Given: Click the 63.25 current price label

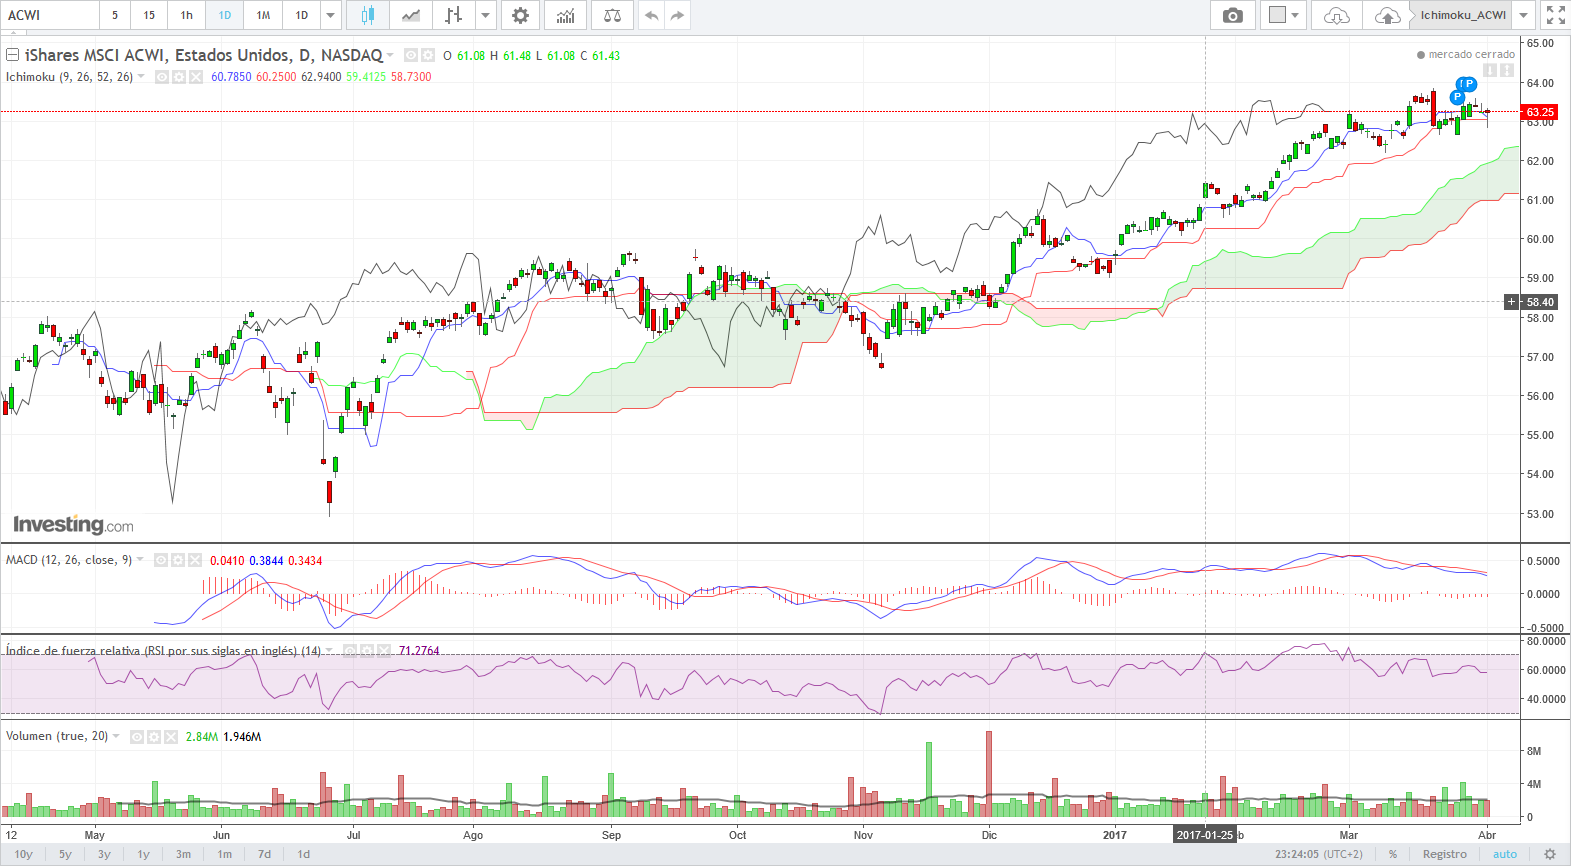Looking at the screenshot, I should [x=1540, y=112].
